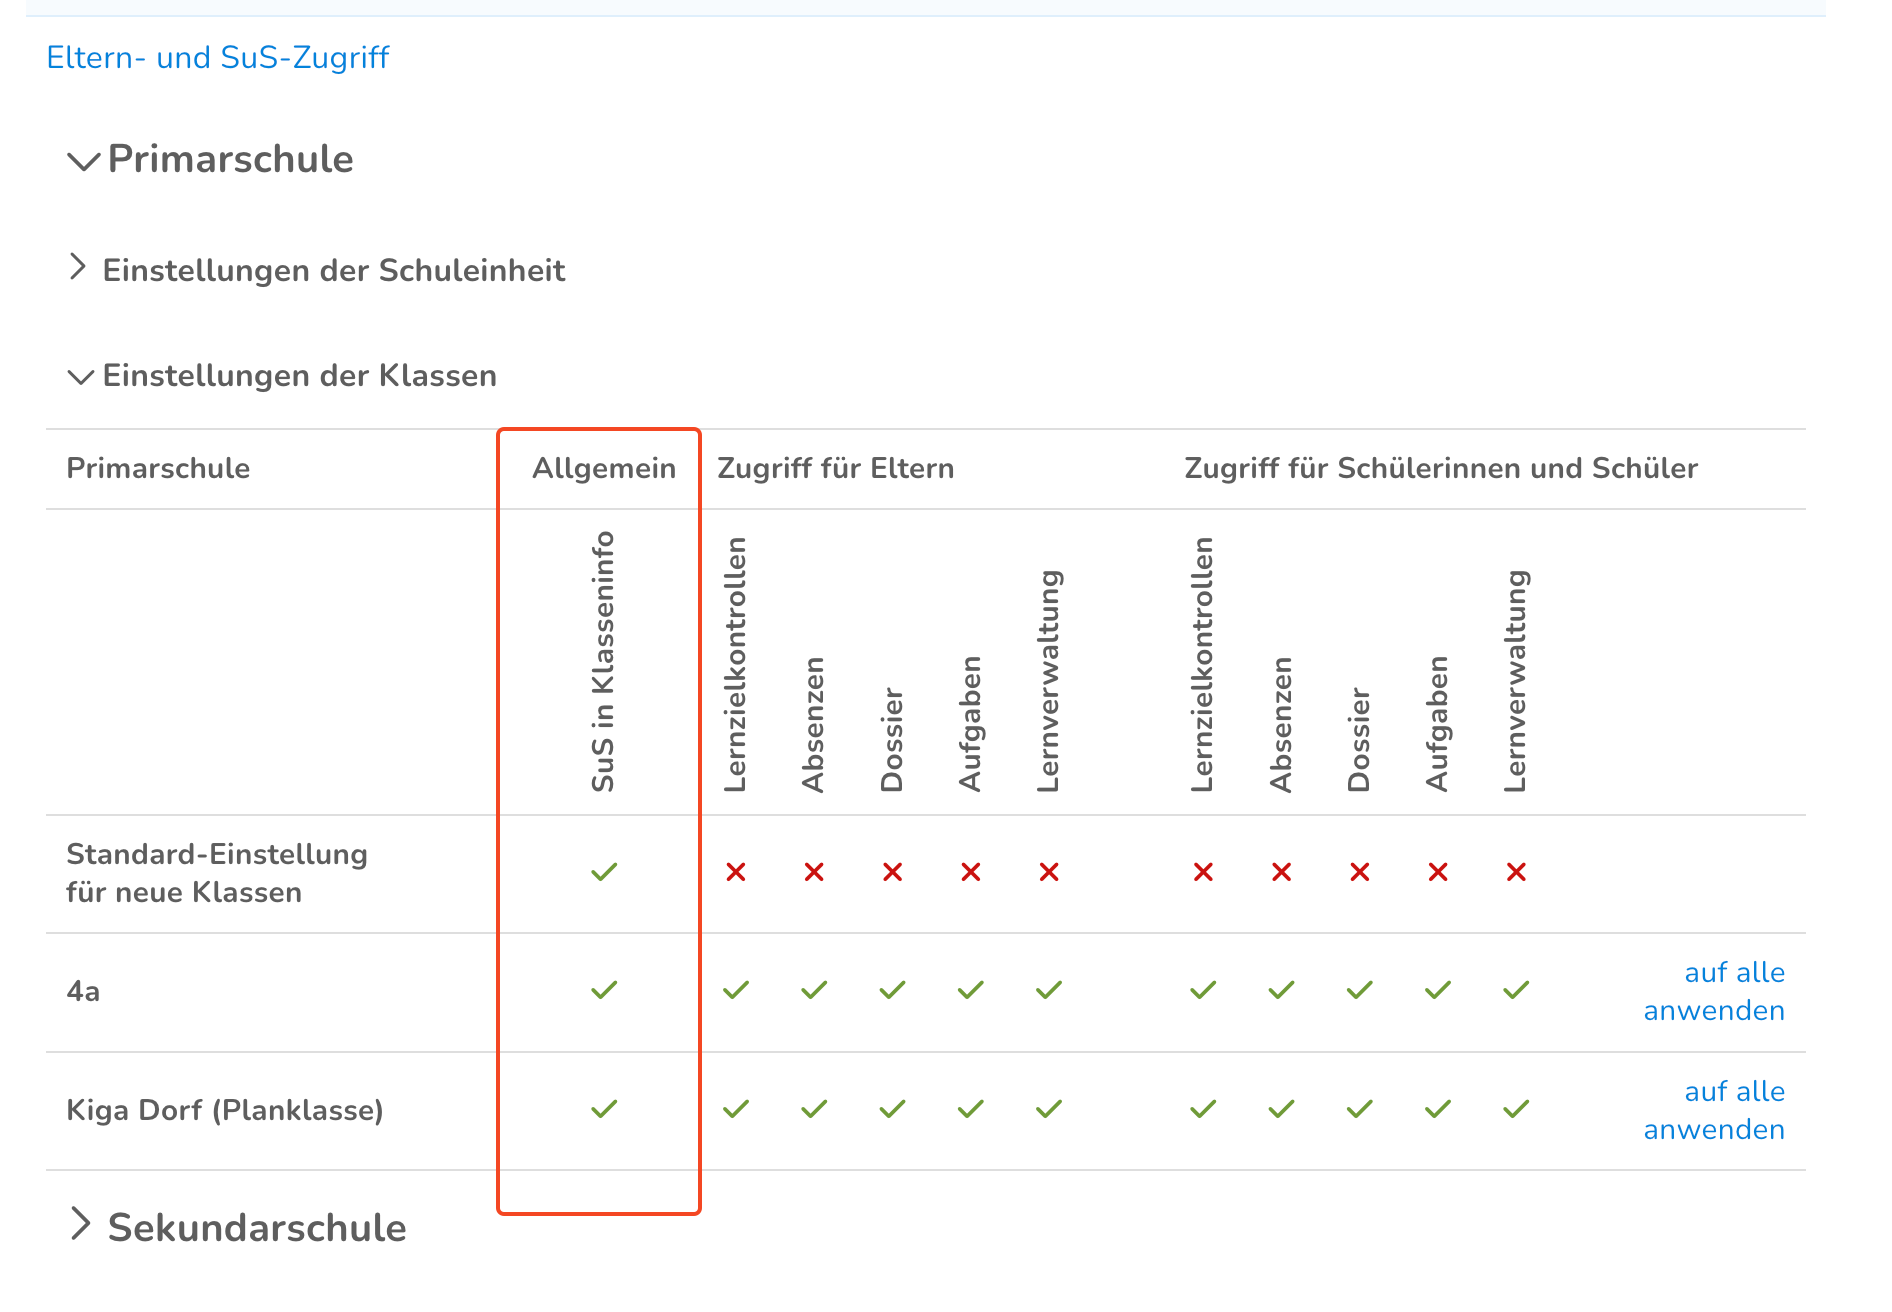The image size is (1892, 1312).
Task: Click the 'Allgemein' column header
Action: point(604,468)
